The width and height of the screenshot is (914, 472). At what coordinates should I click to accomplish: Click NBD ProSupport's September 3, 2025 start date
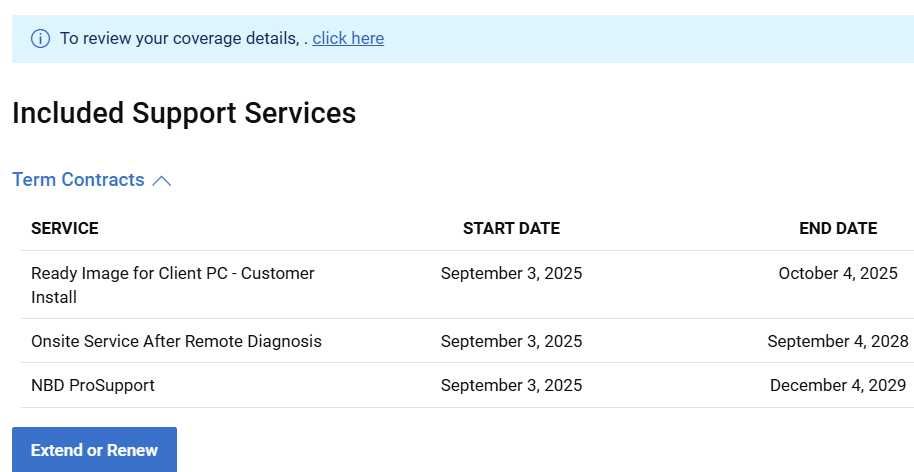(511, 385)
